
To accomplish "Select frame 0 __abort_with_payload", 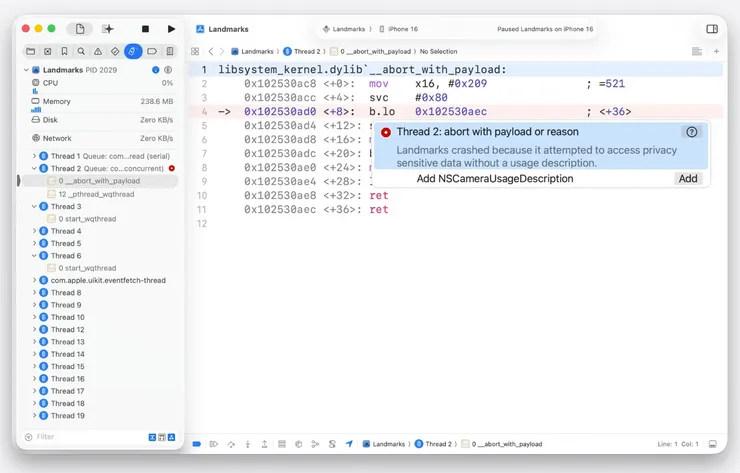I will [101, 181].
